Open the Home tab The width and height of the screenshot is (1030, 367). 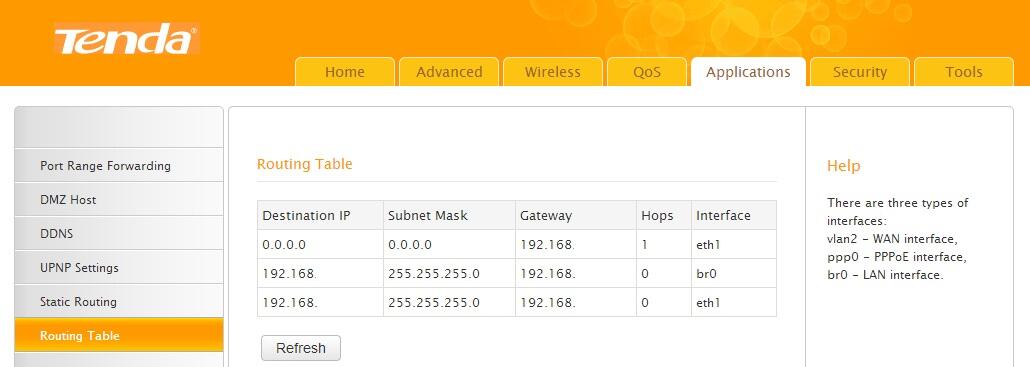coord(345,72)
